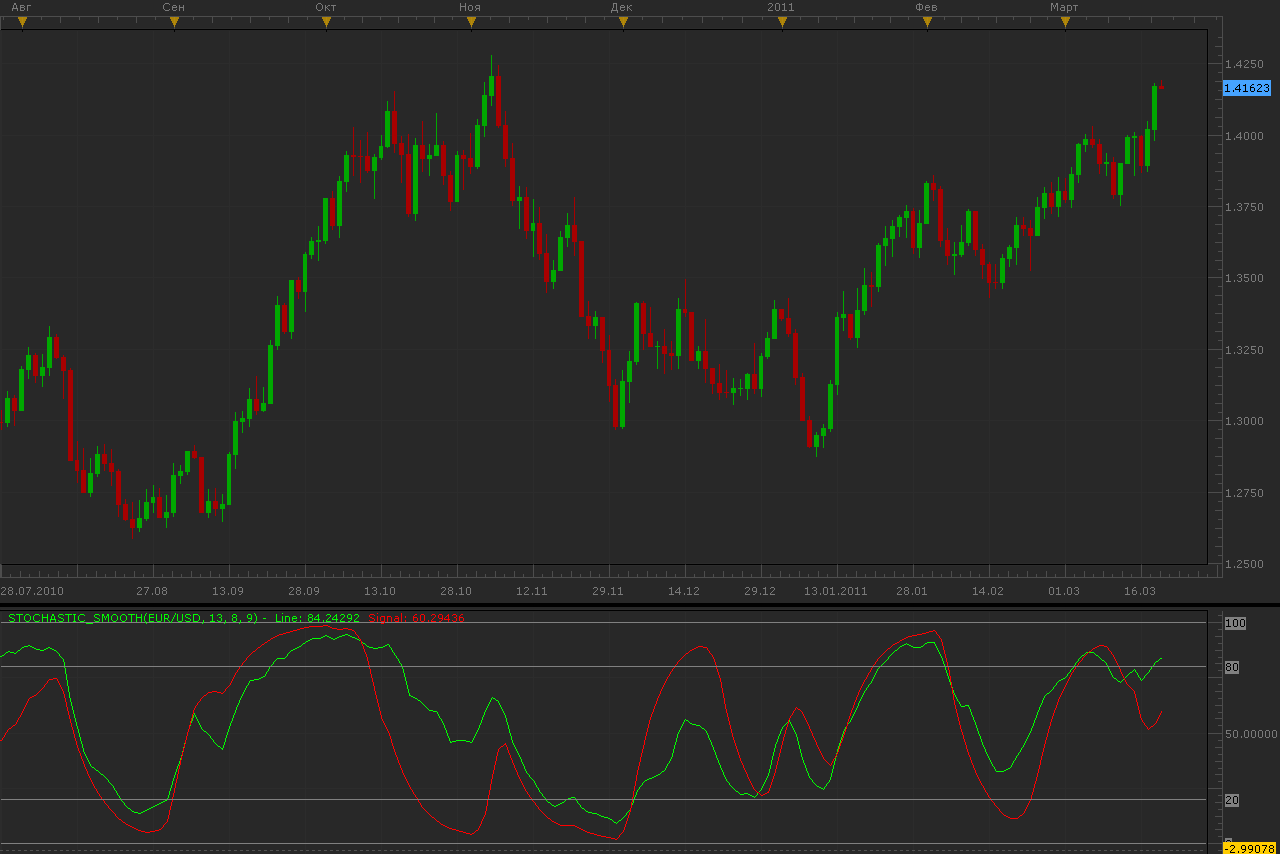Viewport: 1280px width, 854px height.
Task: Click the 20 oversold level tag
Action: tap(1232, 800)
